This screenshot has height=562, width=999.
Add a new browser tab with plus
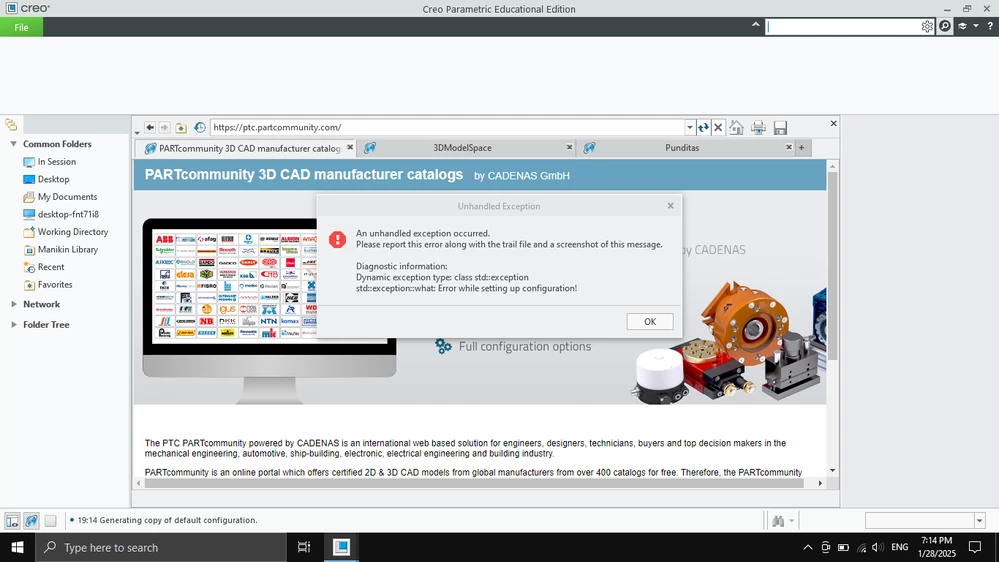[801, 148]
